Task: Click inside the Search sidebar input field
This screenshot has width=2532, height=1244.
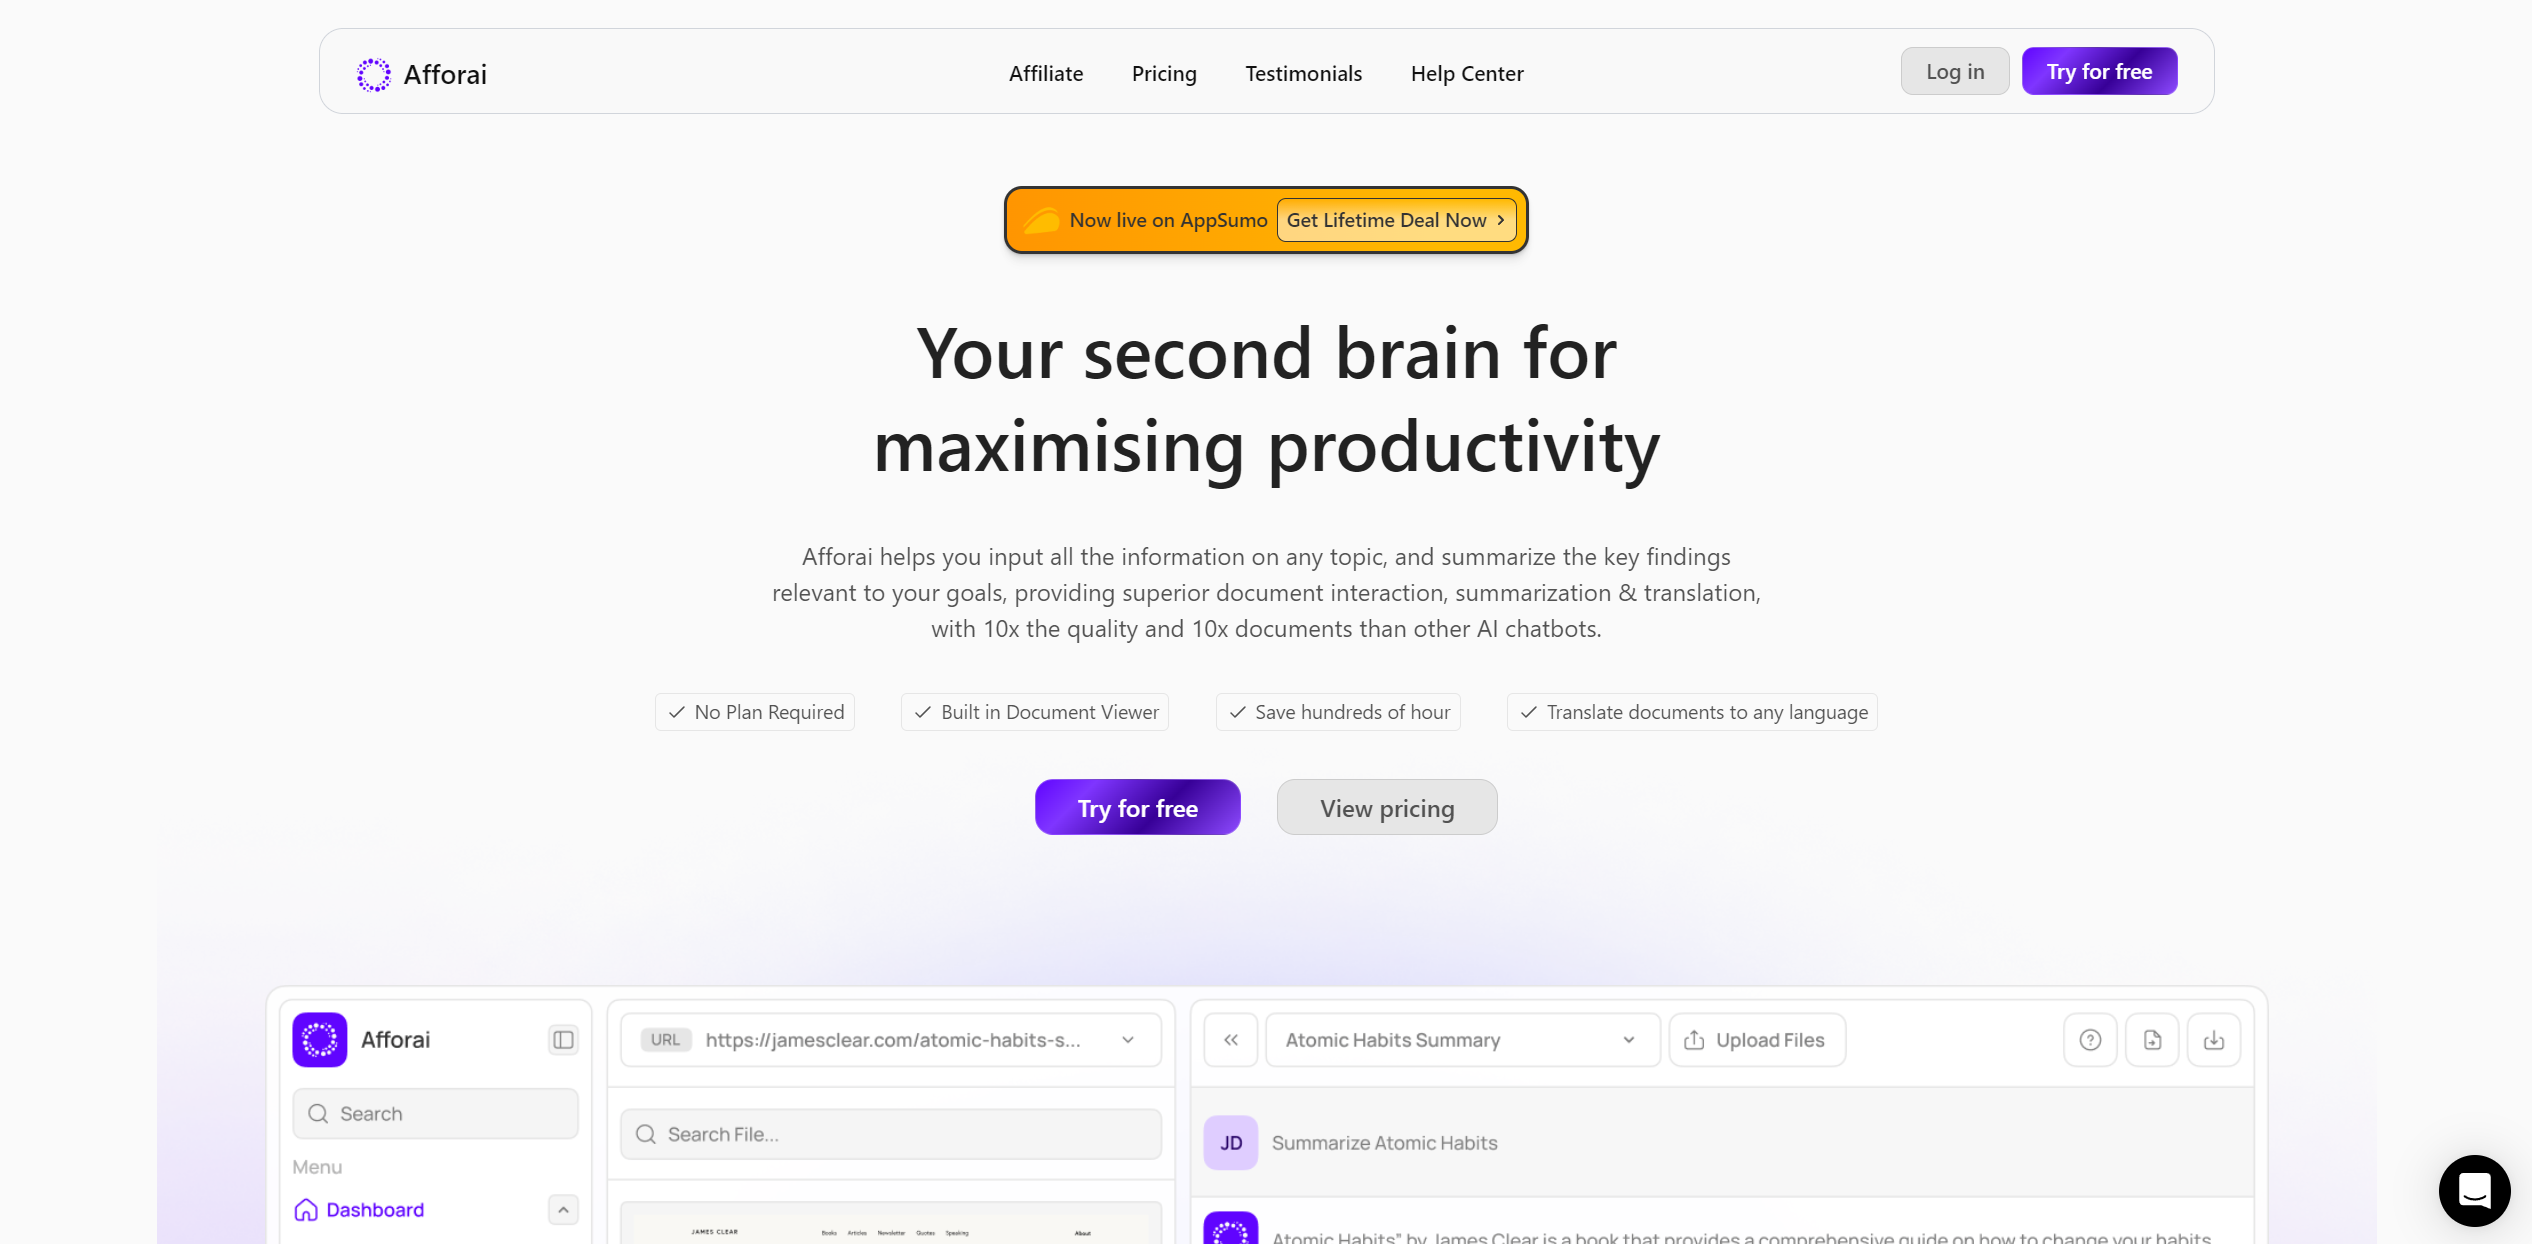Action: click(x=436, y=1113)
